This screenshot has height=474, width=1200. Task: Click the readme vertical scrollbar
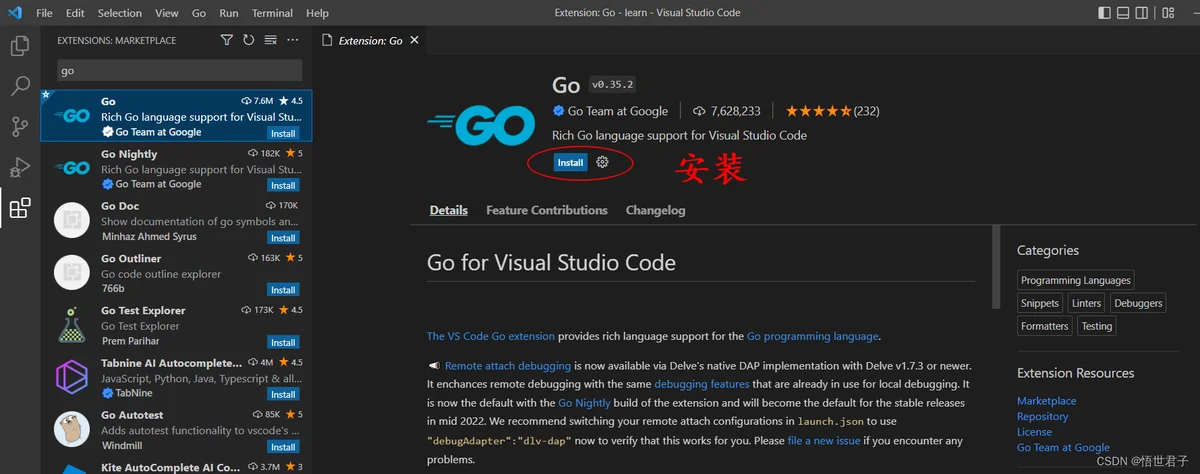click(x=996, y=267)
